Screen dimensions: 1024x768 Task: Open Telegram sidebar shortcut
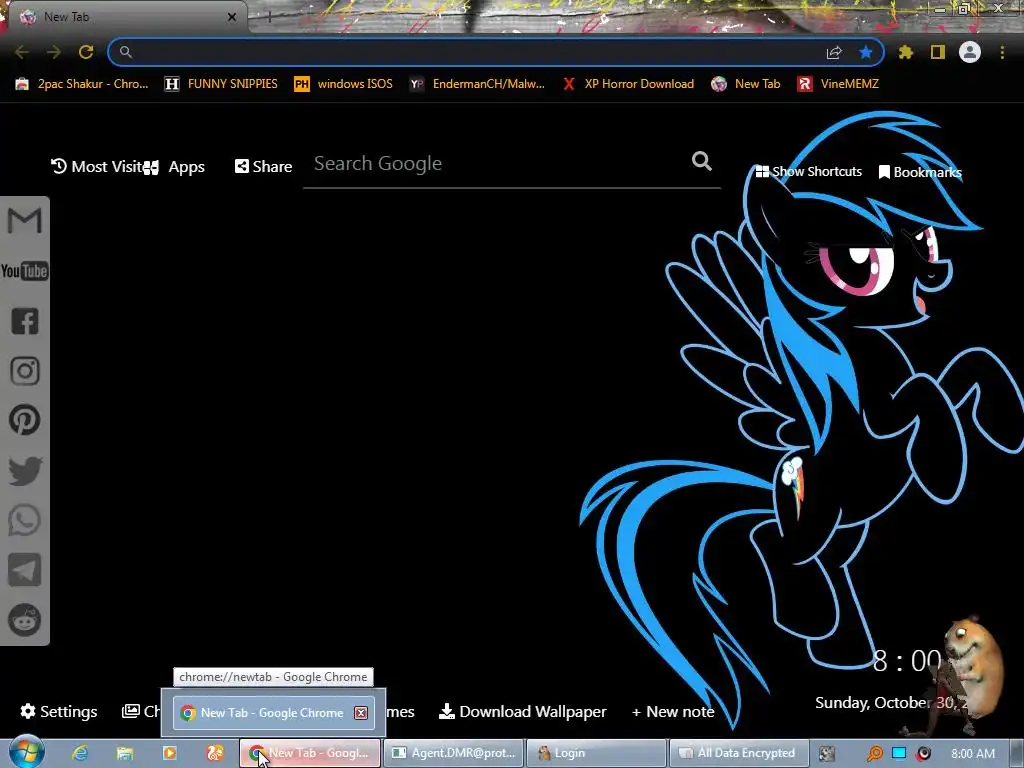[25, 570]
